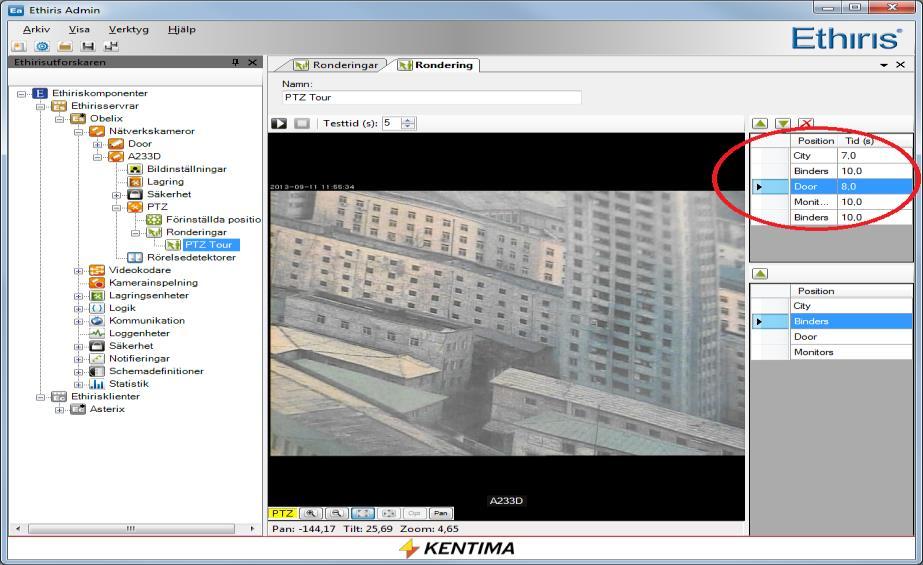The height and width of the screenshot is (565, 923).
Task: Click the Tid (s) column header
Action: pos(874,141)
